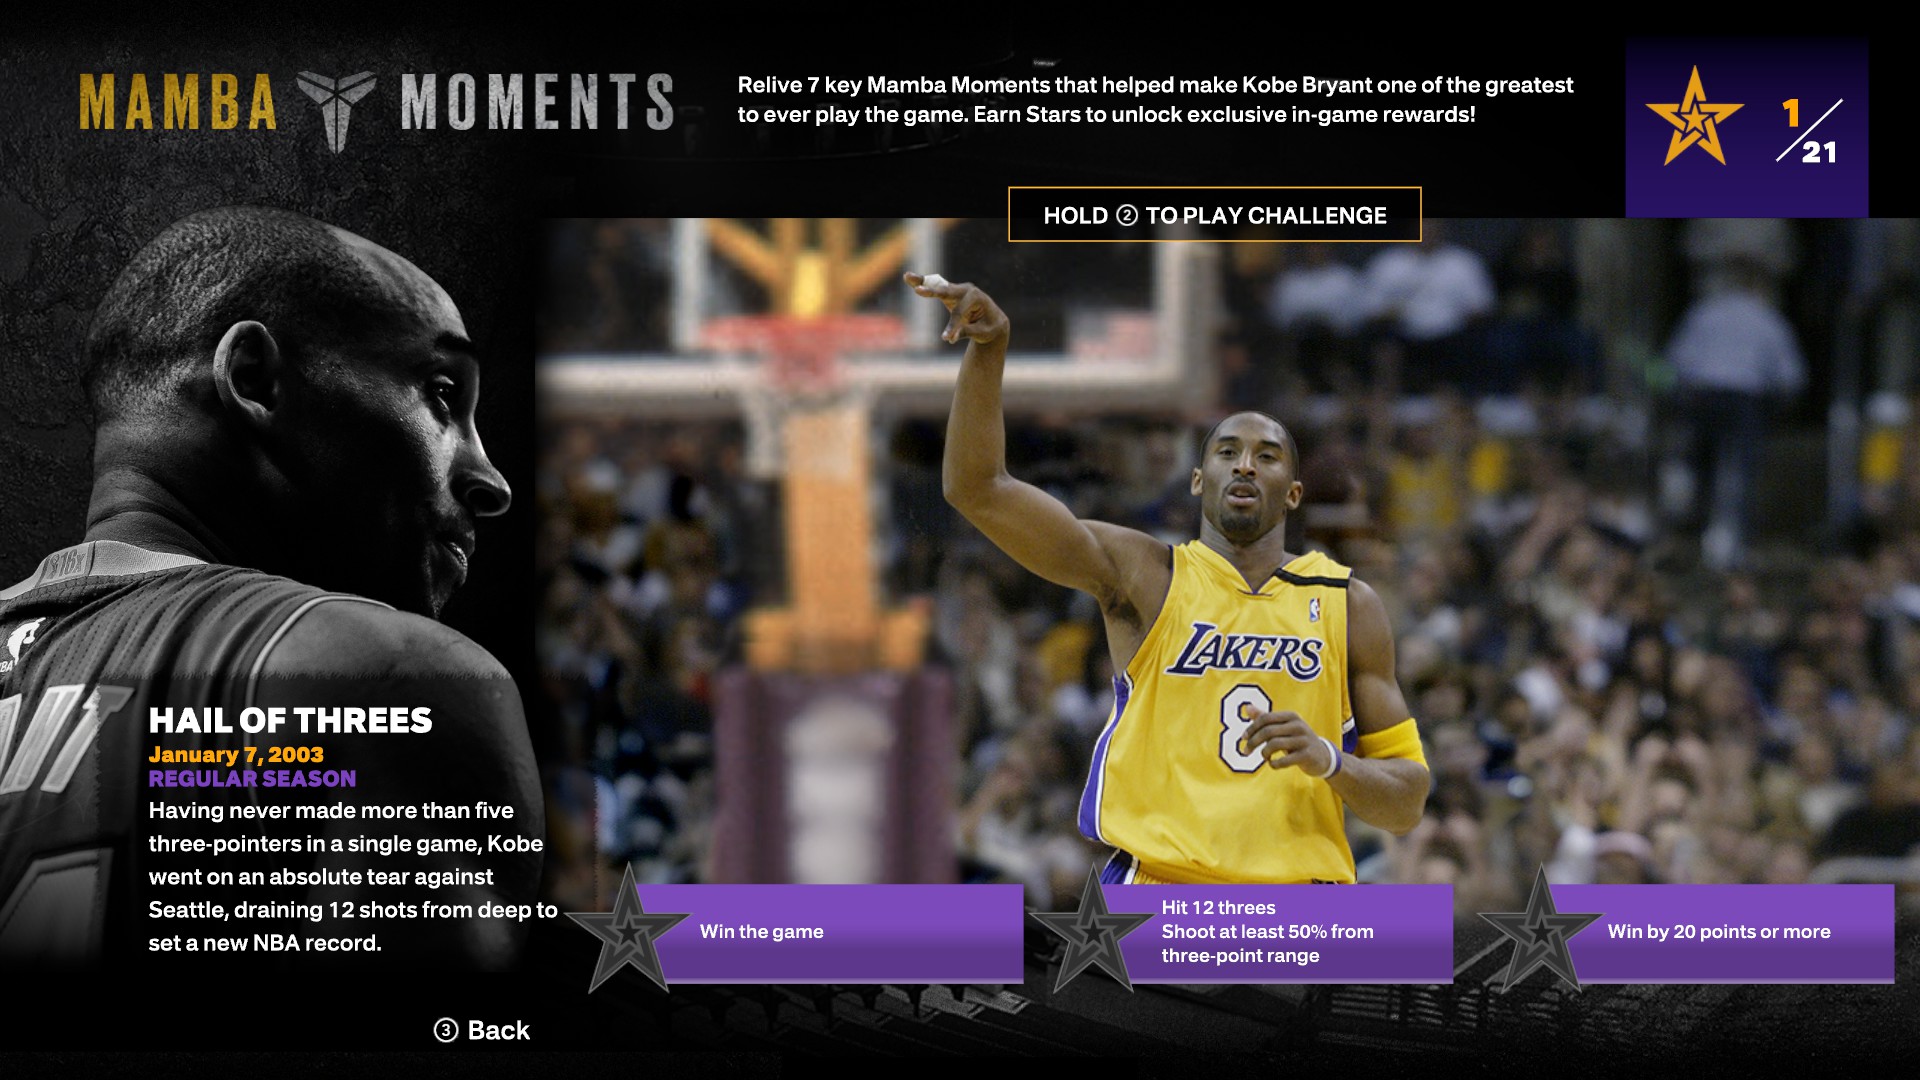1920x1080 pixels.
Task: Click the MOMENTS title text
Action: (x=537, y=102)
